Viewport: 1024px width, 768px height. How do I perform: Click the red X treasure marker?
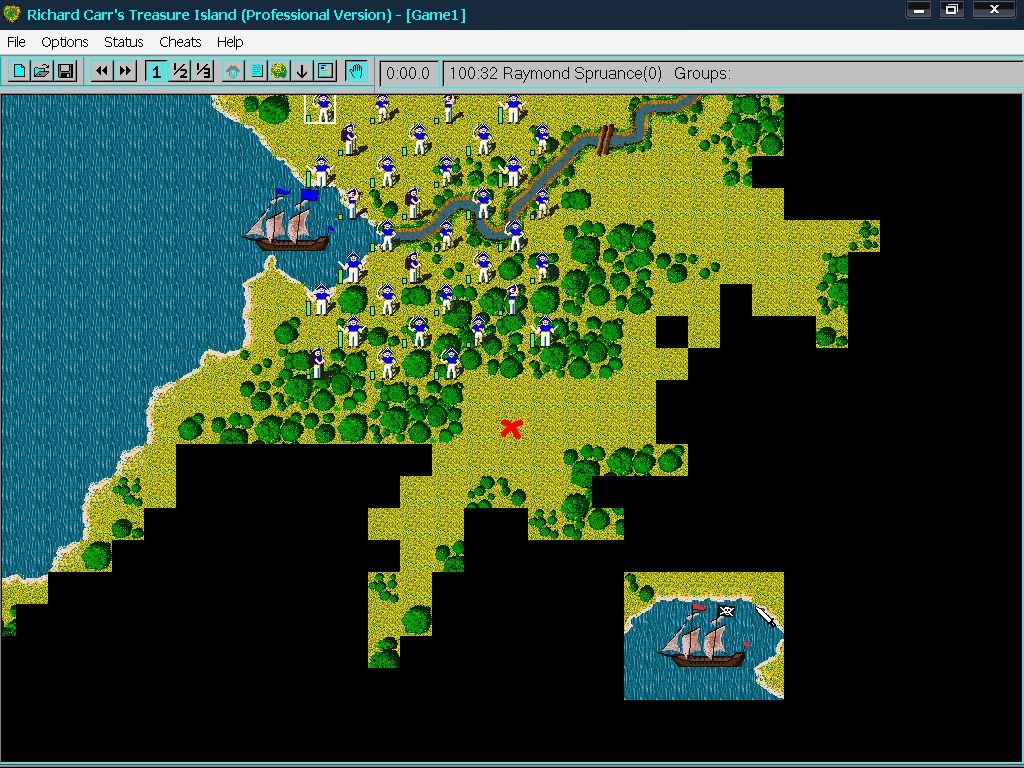[x=511, y=428]
